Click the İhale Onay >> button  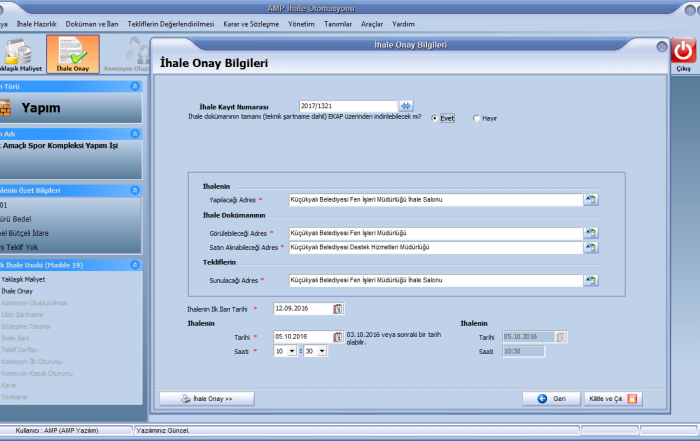(x=206, y=398)
